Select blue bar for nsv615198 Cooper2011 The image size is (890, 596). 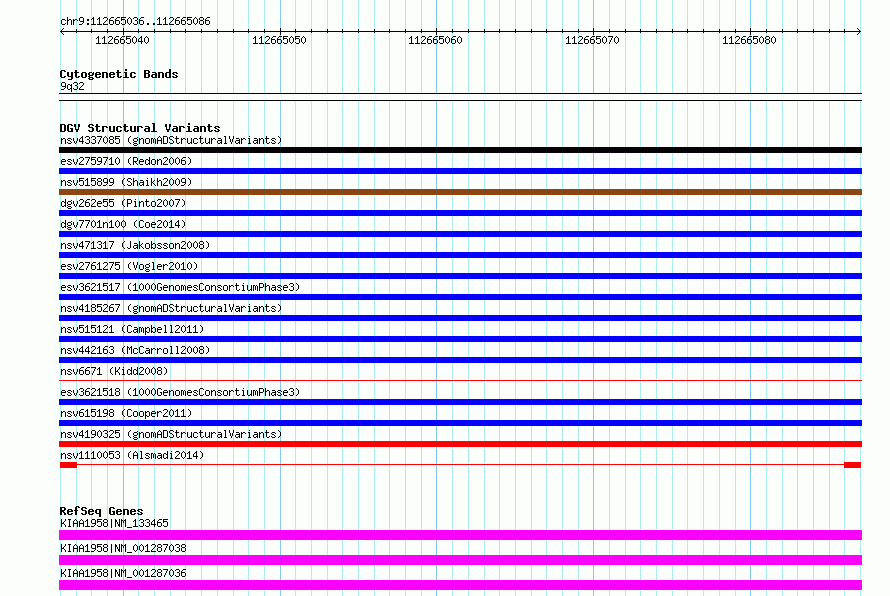(460, 423)
